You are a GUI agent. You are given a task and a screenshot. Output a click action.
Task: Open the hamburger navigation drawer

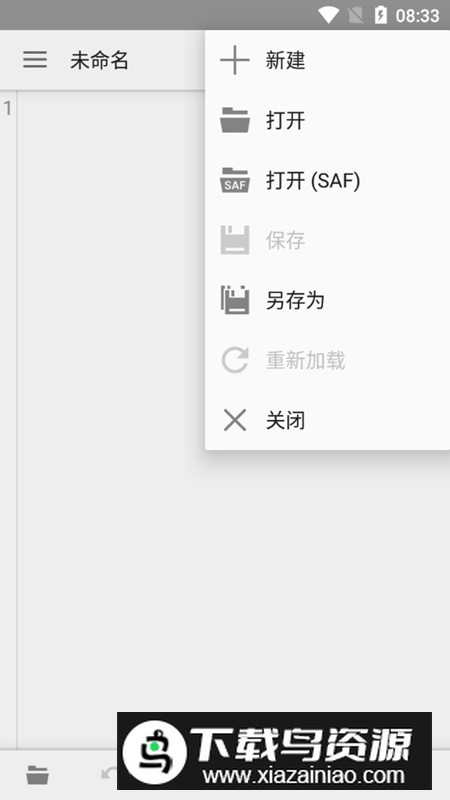click(x=35, y=60)
